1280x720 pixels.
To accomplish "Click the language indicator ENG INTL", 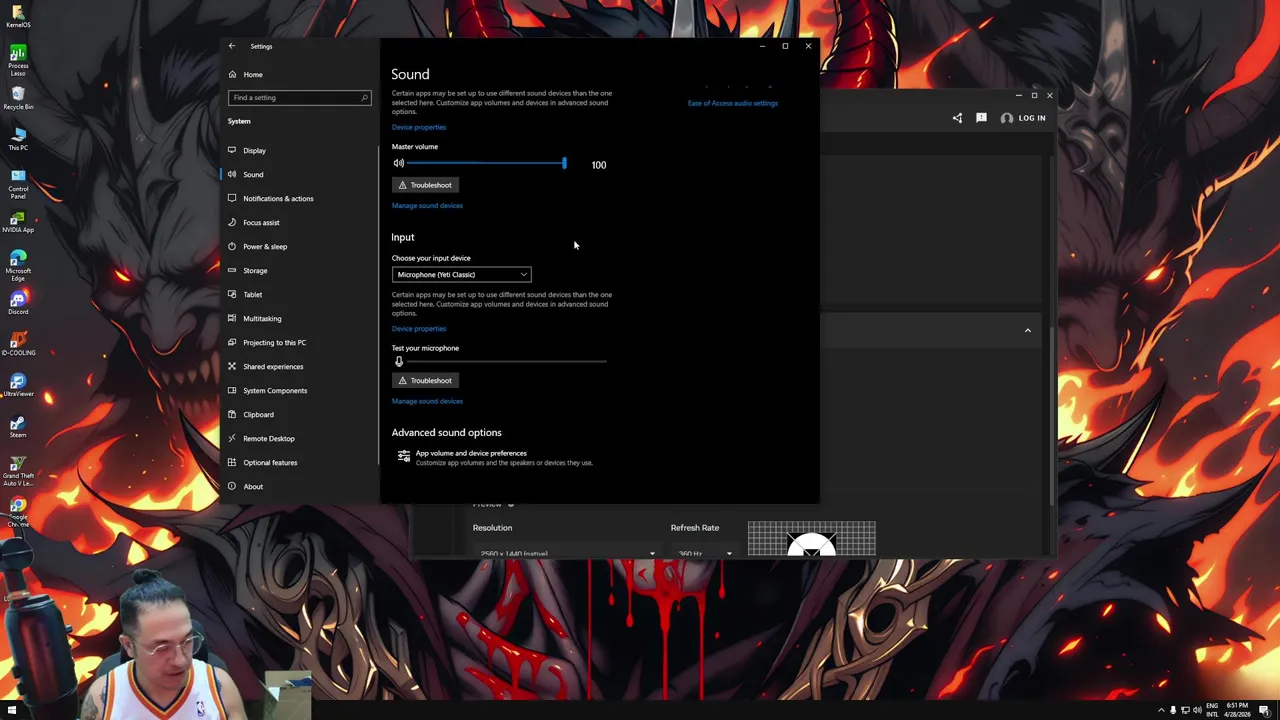I will [1213, 710].
